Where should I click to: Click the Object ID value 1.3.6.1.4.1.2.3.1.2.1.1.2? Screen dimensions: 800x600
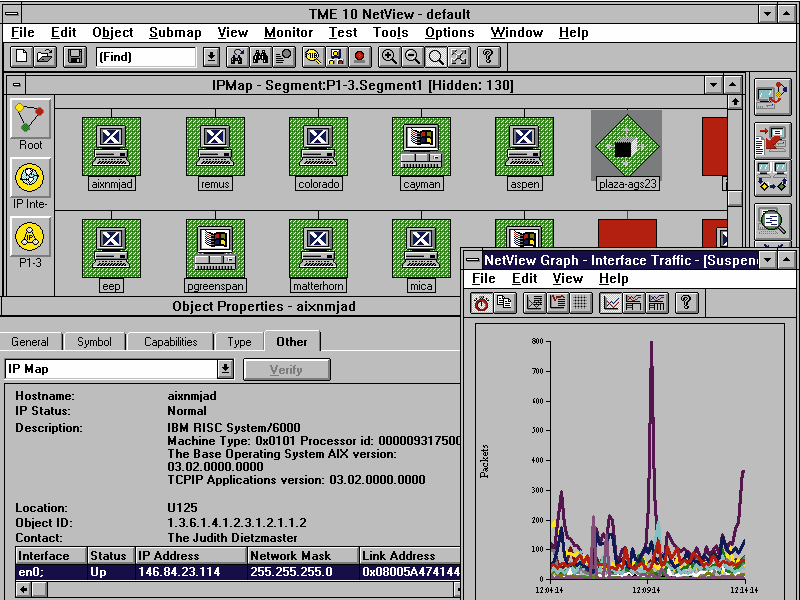click(x=237, y=523)
